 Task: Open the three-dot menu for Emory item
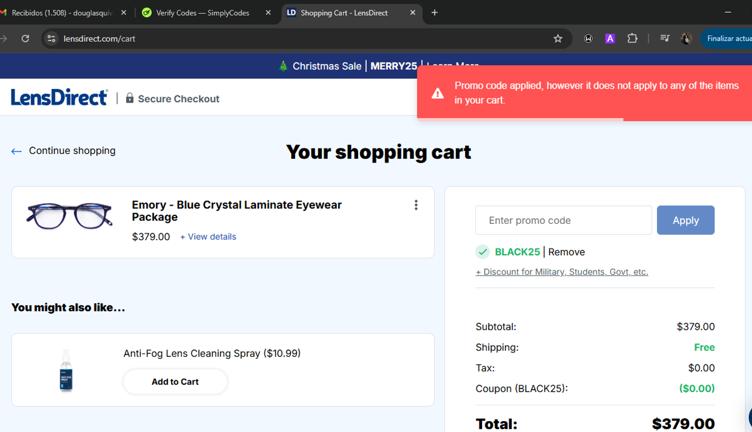click(x=416, y=205)
